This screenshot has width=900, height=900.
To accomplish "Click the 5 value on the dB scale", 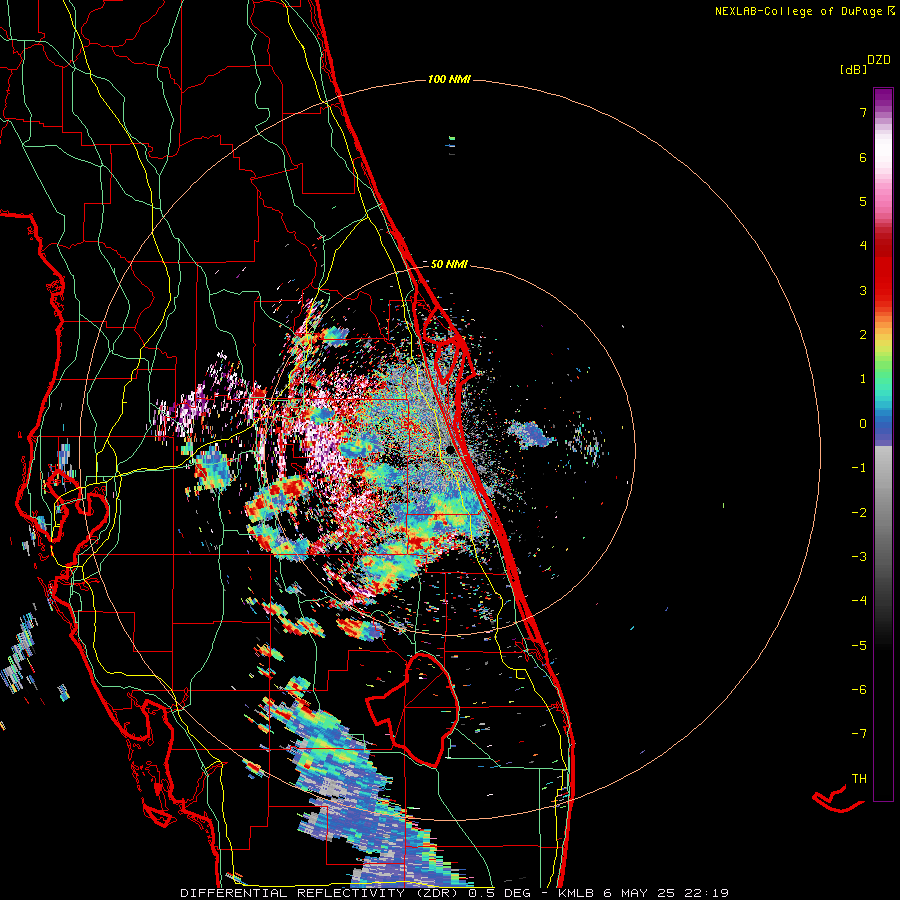I will [x=863, y=201].
